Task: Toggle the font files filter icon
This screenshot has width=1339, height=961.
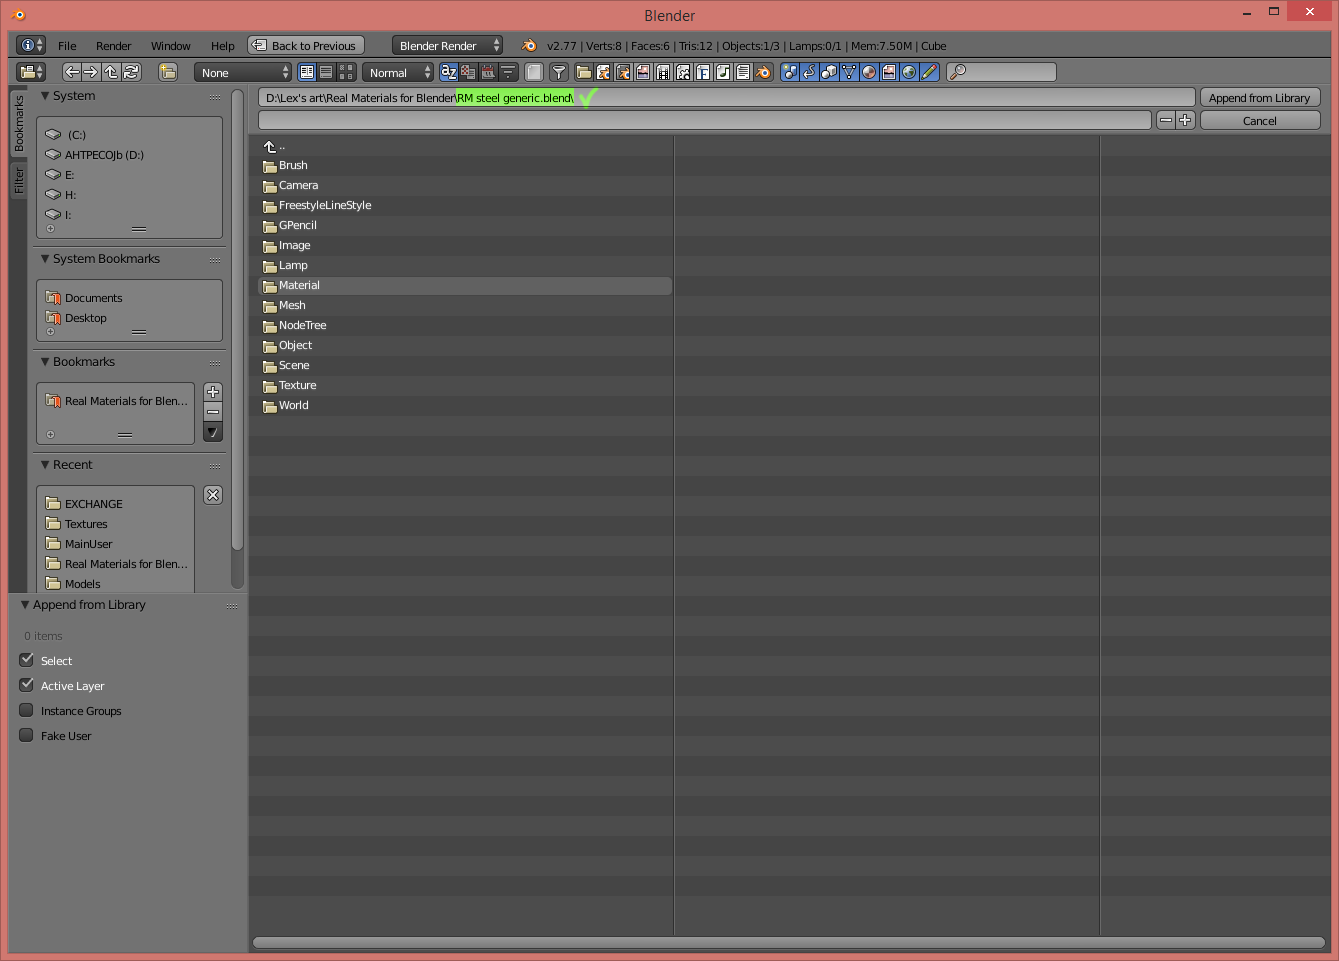Action: point(703,72)
